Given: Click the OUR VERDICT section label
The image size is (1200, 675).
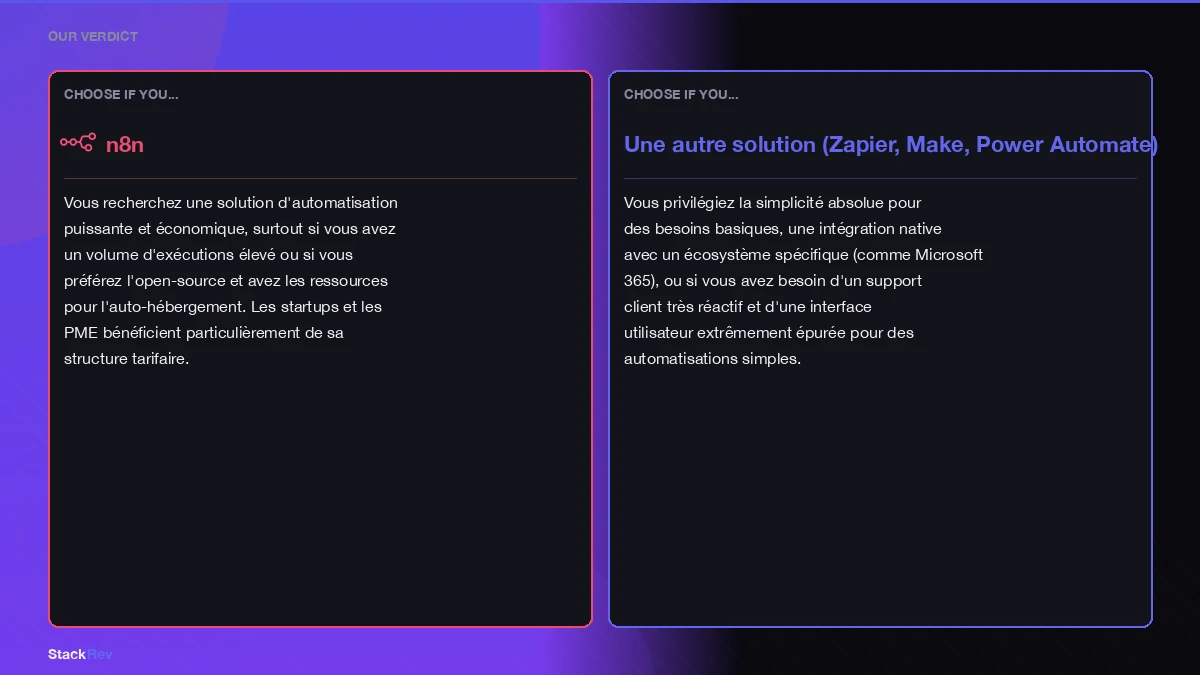Looking at the screenshot, I should tap(93, 36).
